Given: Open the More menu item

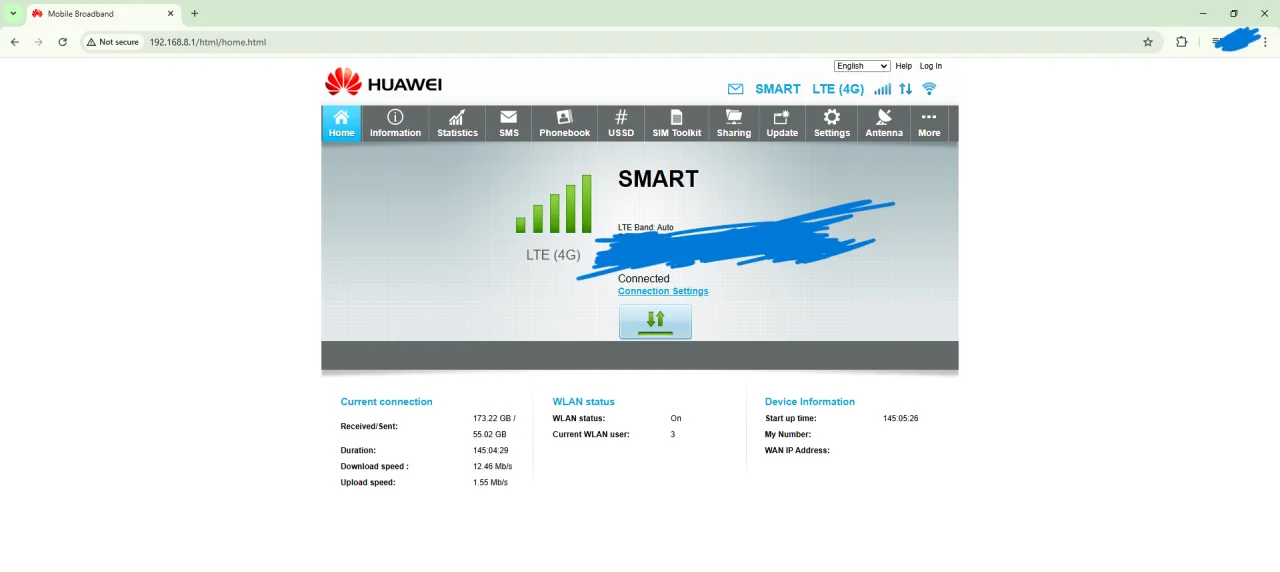Looking at the screenshot, I should tap(929, 124).
